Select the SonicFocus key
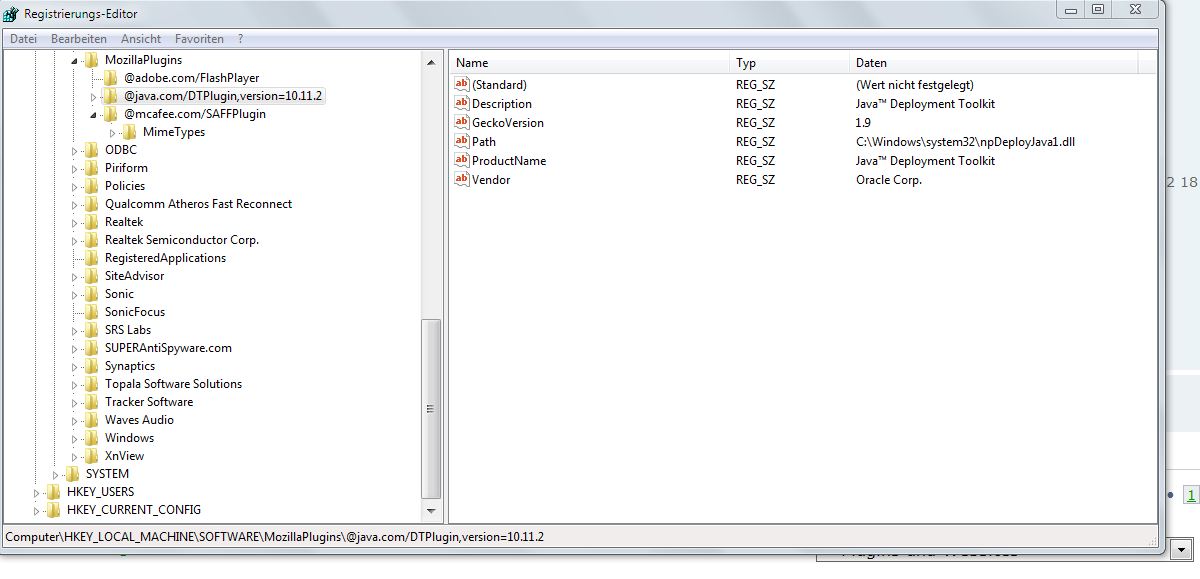 [x=135, y=312]
